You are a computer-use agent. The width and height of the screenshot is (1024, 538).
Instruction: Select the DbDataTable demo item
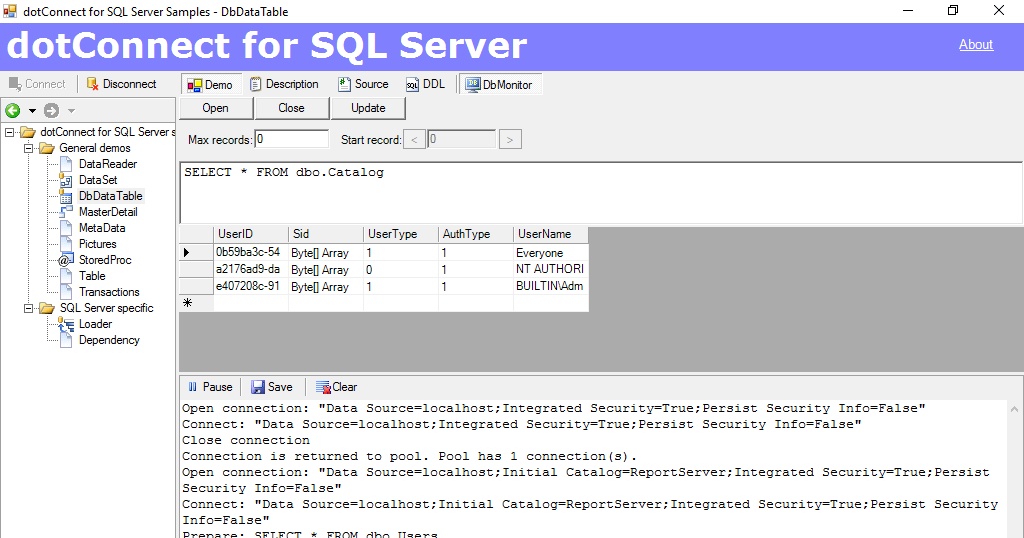pos(110,196)
